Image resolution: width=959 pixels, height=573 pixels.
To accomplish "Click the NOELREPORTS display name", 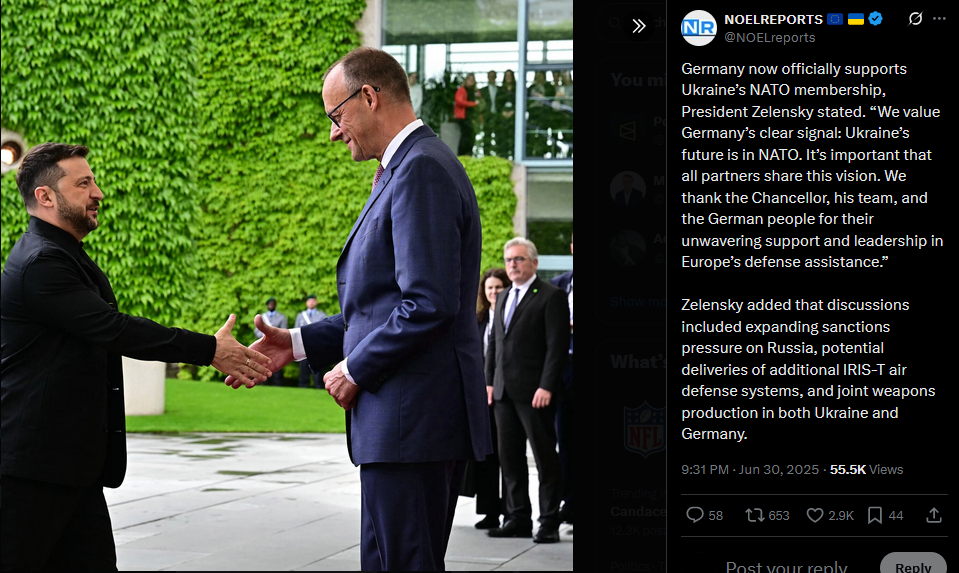I will (774, 20).
